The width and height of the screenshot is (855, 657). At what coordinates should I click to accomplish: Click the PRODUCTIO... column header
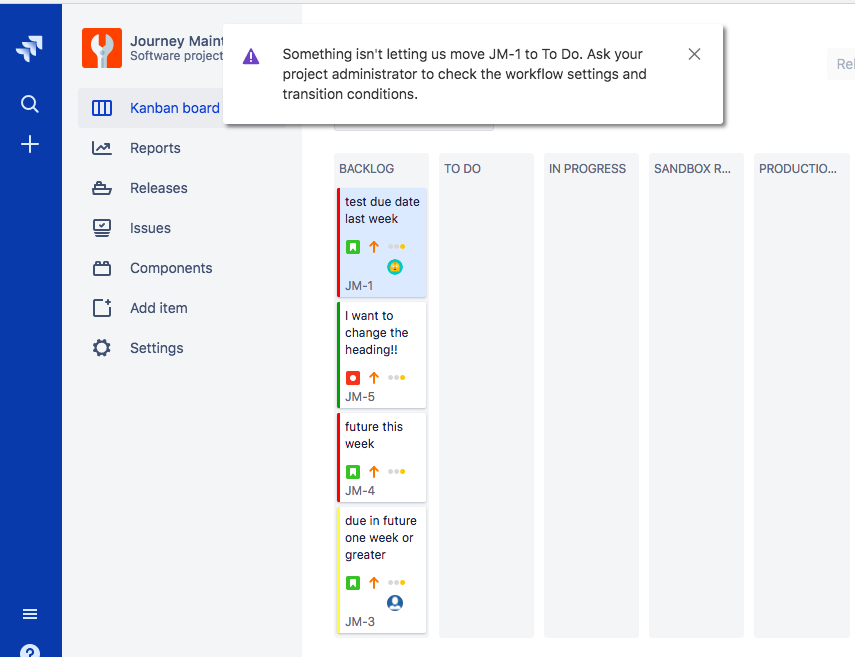[797, 169]
